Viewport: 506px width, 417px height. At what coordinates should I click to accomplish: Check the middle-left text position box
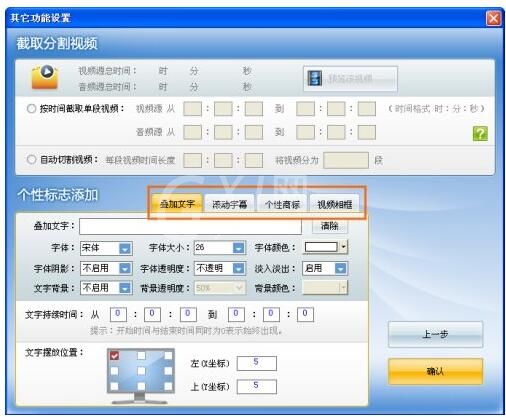coord(114,371)
